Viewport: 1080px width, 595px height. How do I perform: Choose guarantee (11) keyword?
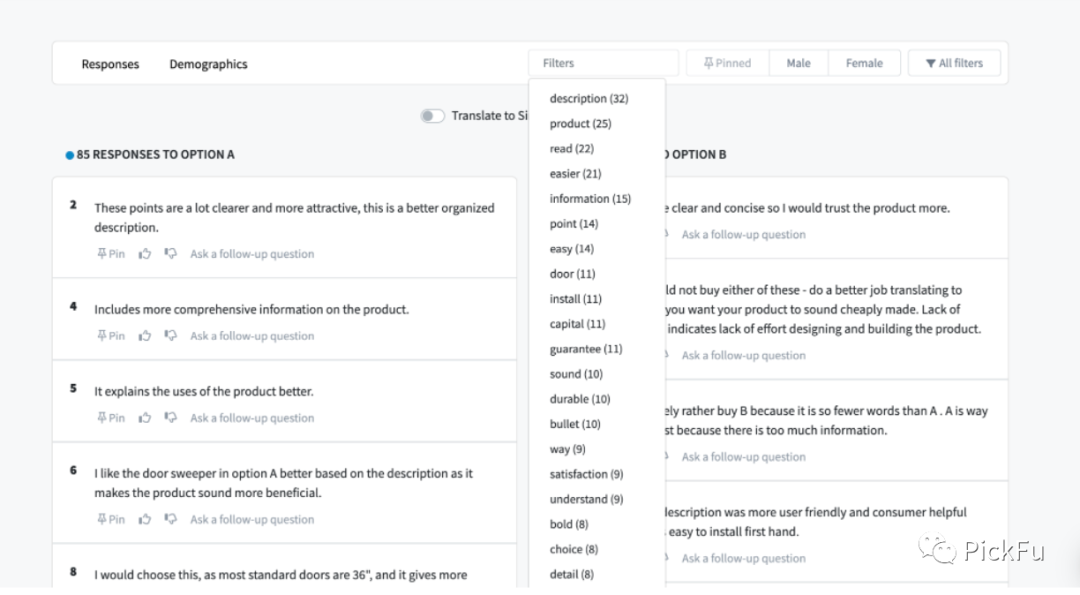point(585,349)
